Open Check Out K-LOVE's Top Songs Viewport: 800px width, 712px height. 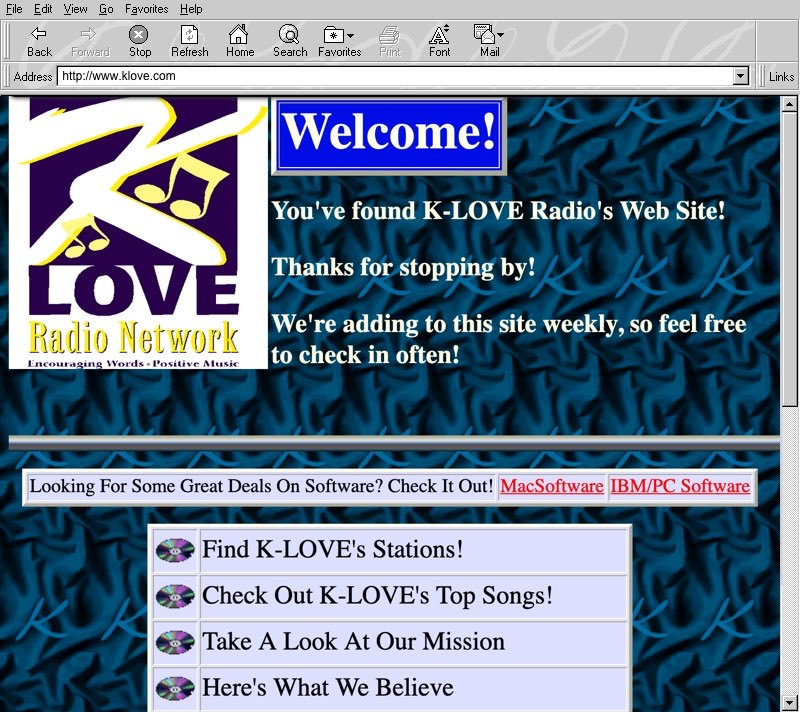(377, 596)
